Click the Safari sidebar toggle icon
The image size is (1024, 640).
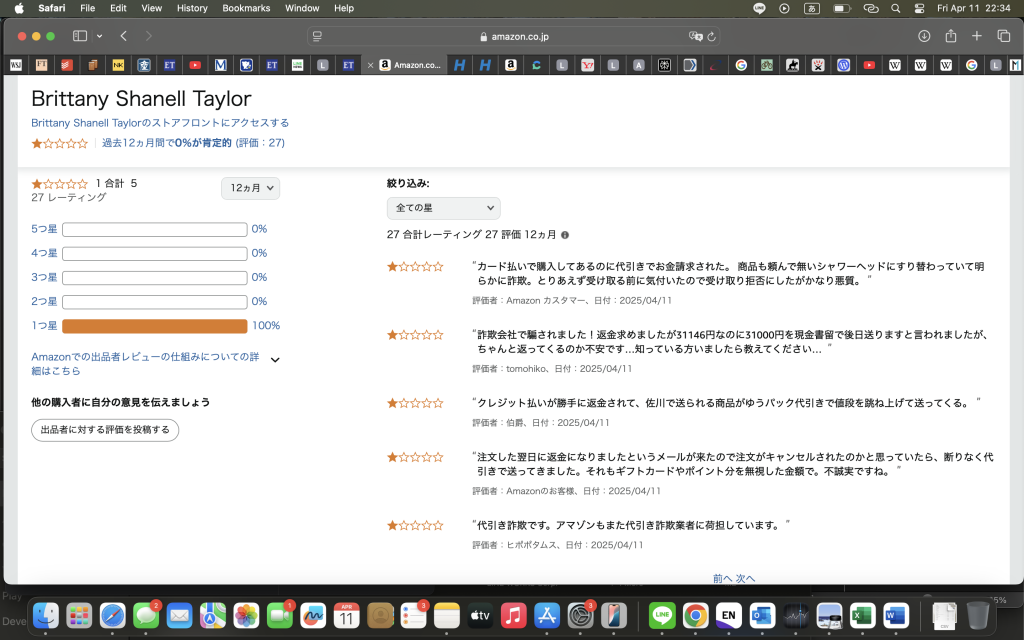point(80,36)
